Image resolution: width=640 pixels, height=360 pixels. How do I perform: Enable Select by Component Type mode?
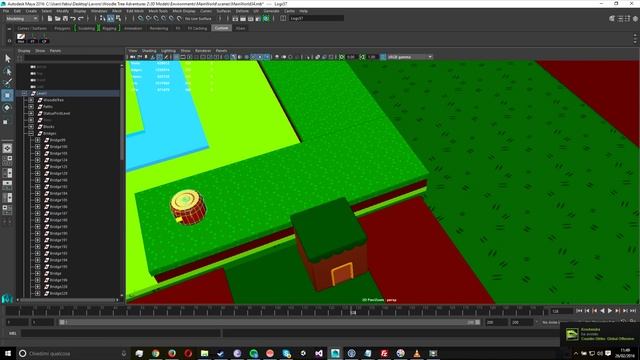tap(118, 18)
